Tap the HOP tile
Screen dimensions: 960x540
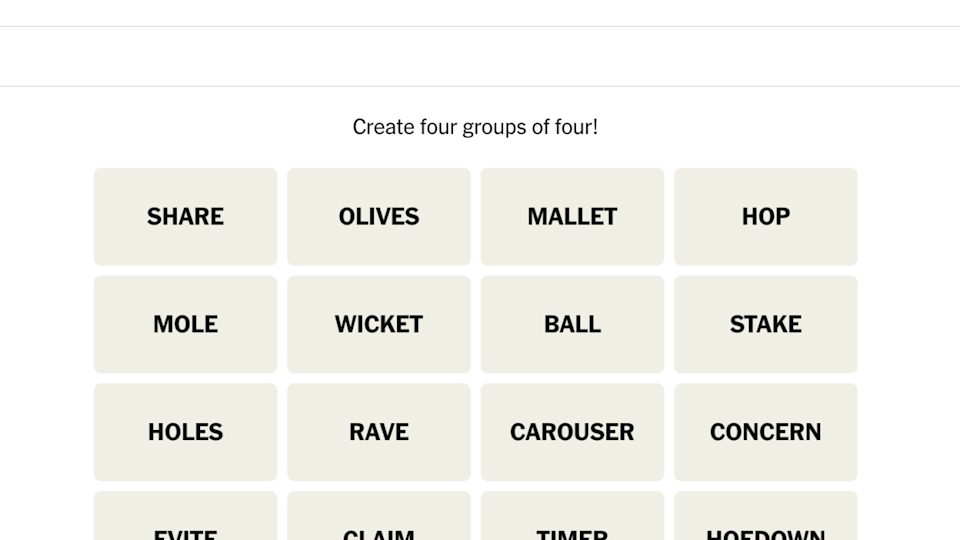766,216
